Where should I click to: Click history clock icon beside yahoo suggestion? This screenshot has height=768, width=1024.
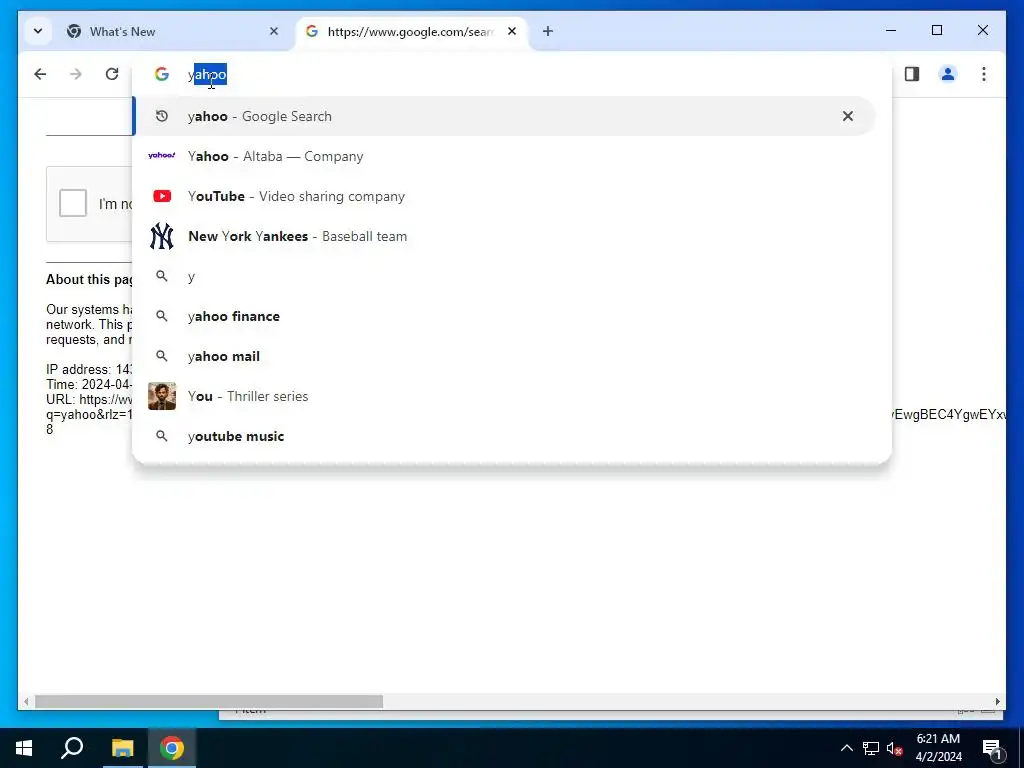click(x=162, y=116)
